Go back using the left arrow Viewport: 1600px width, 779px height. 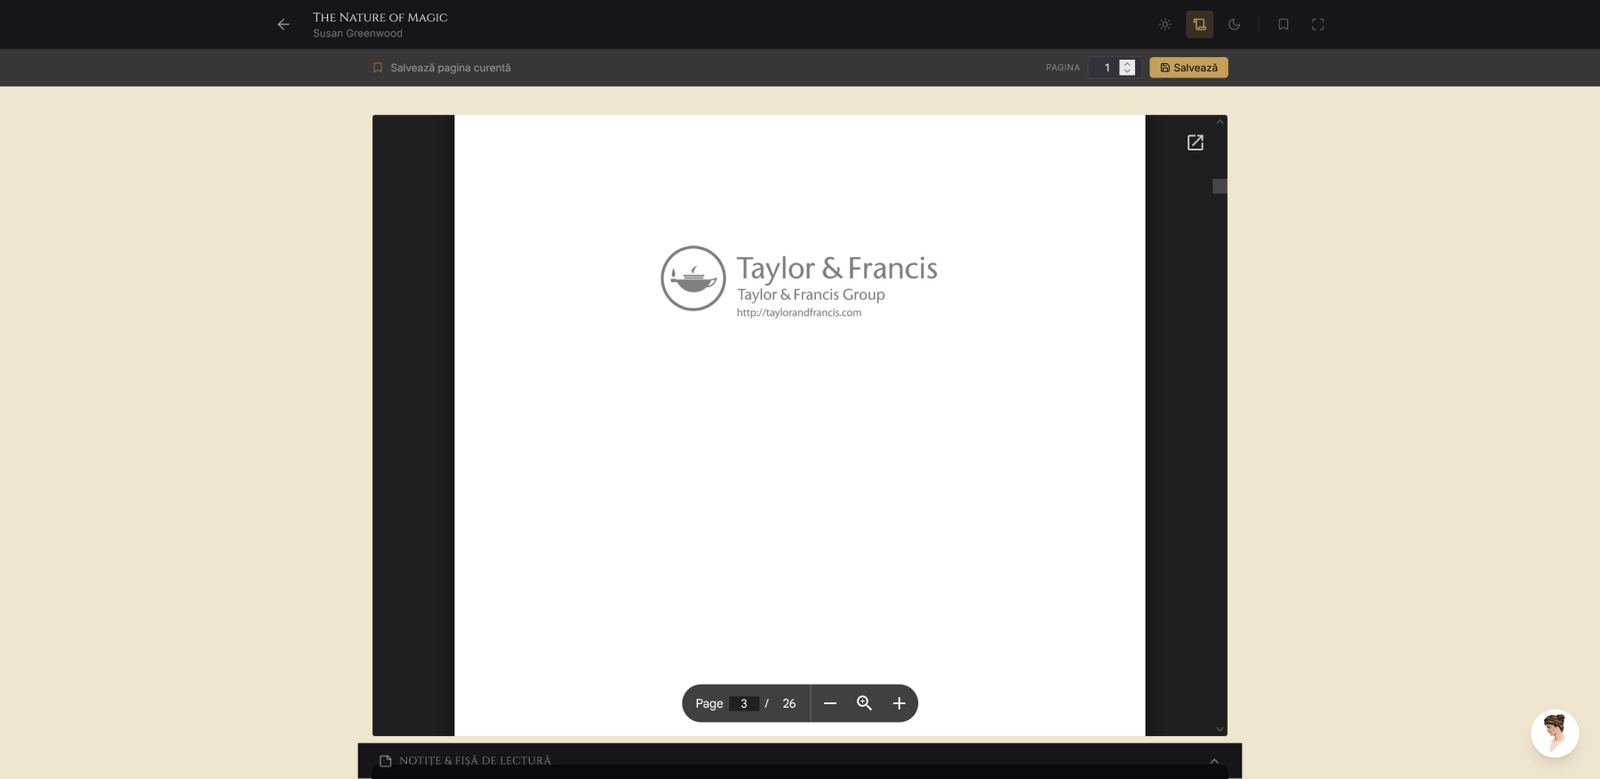[283, 24]
